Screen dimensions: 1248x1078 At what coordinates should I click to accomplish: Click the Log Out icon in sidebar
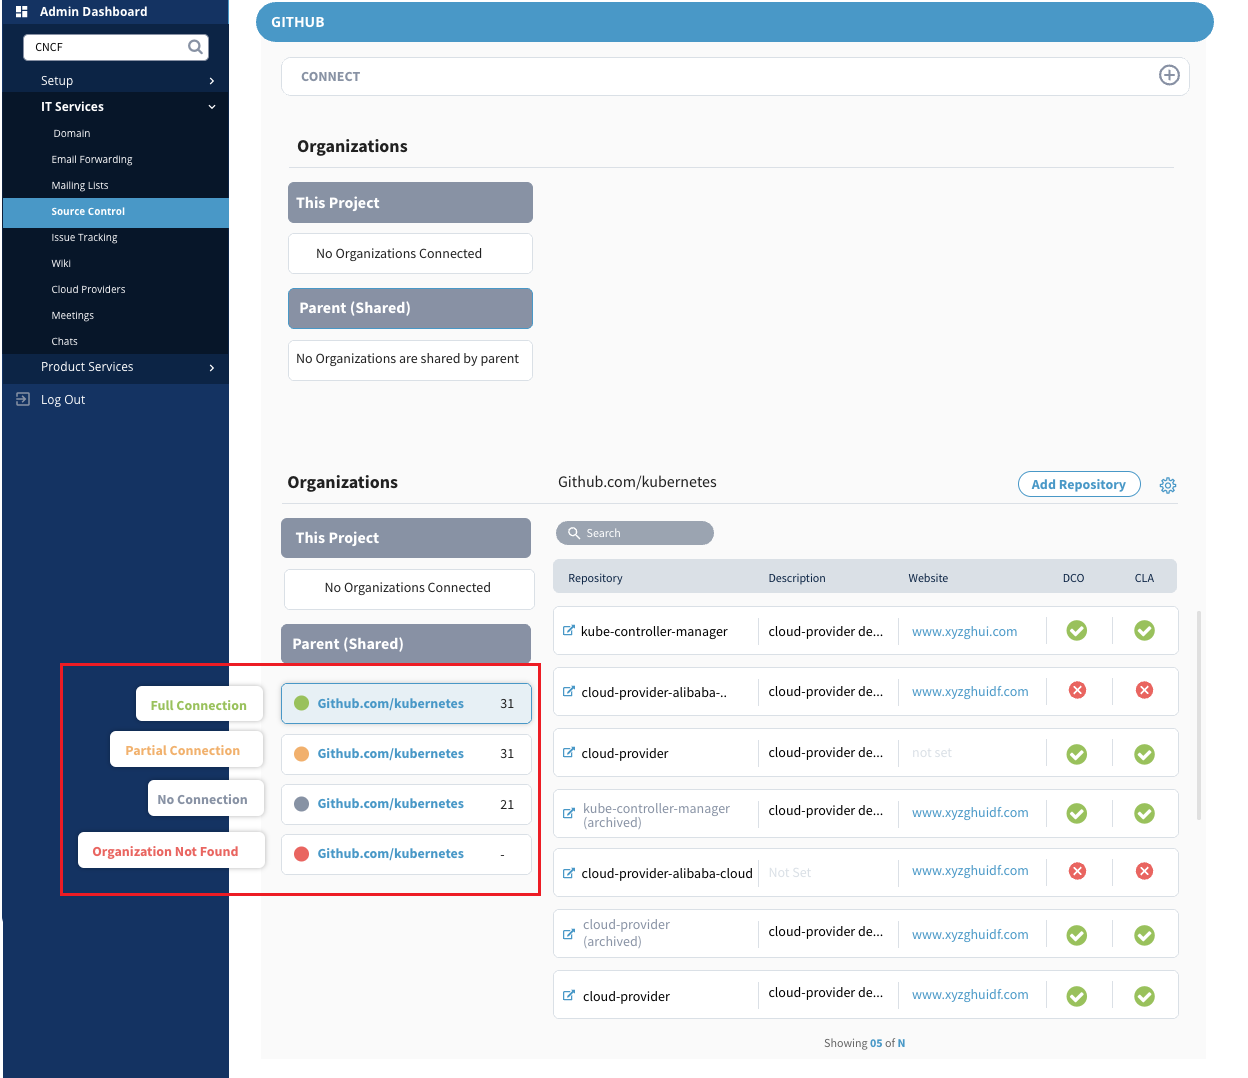coord(23,399)
